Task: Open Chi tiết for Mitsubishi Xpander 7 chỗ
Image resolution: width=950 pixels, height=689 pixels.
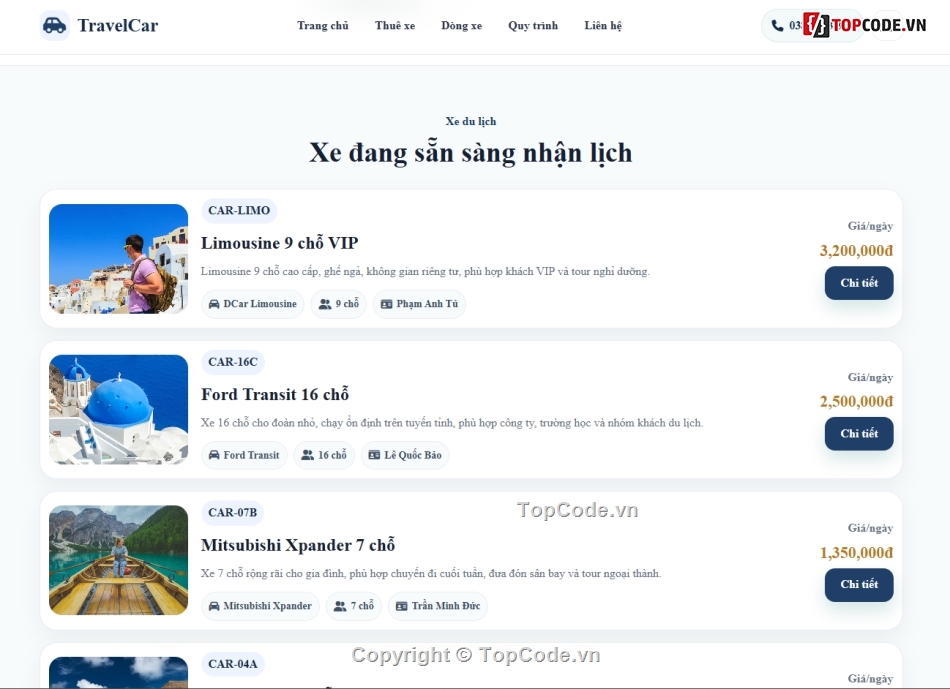Action: [x=859, y=585]
